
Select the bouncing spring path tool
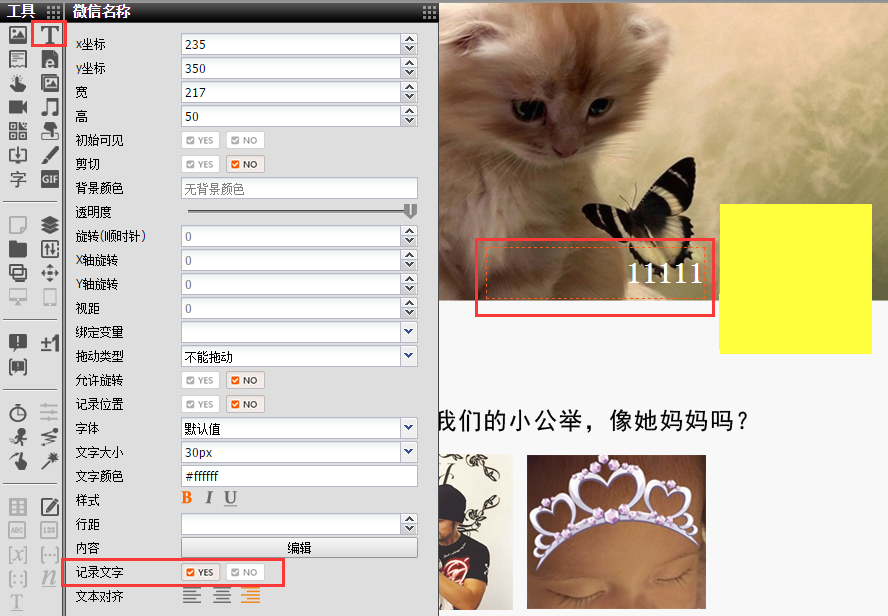click(50, 437)
